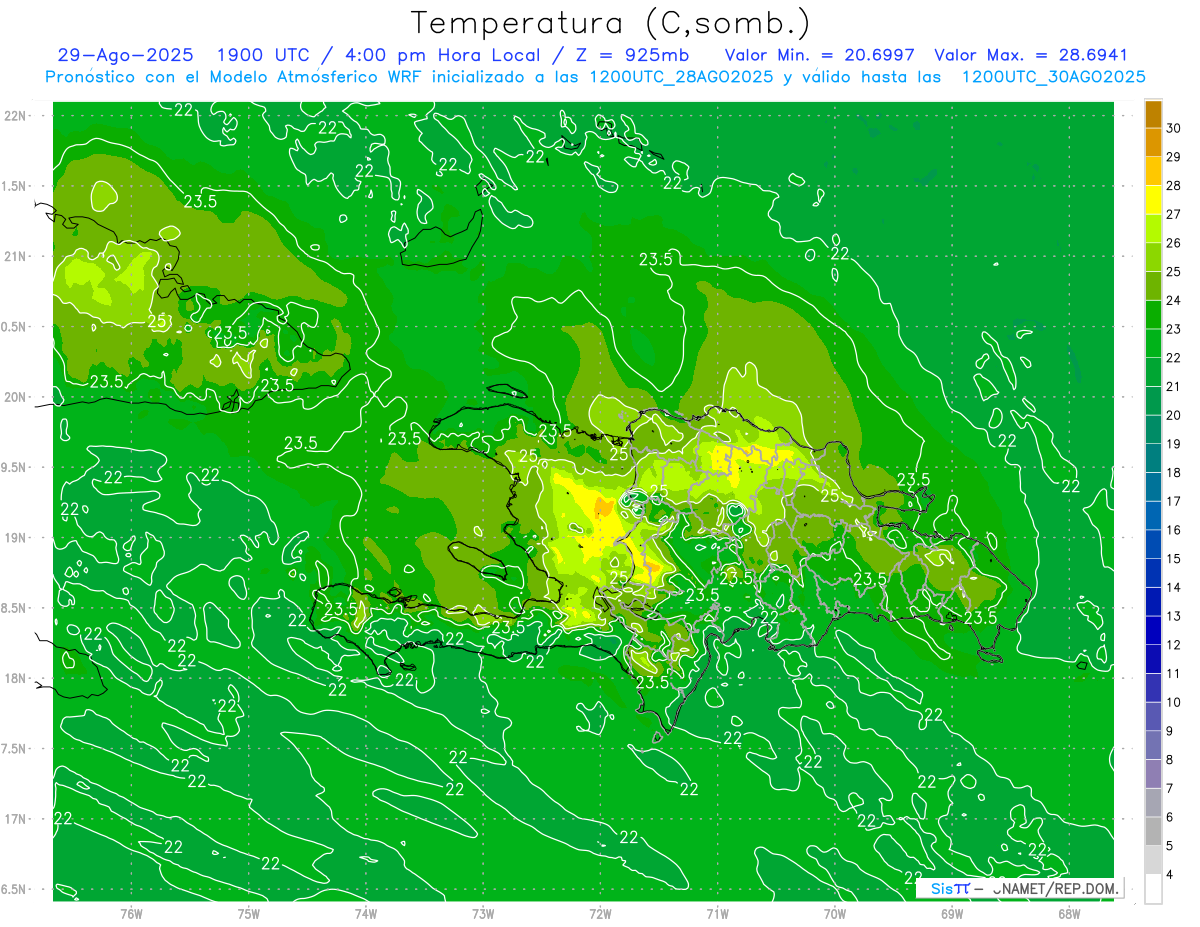Click the colorbar label "13"

coord(1174,617)
